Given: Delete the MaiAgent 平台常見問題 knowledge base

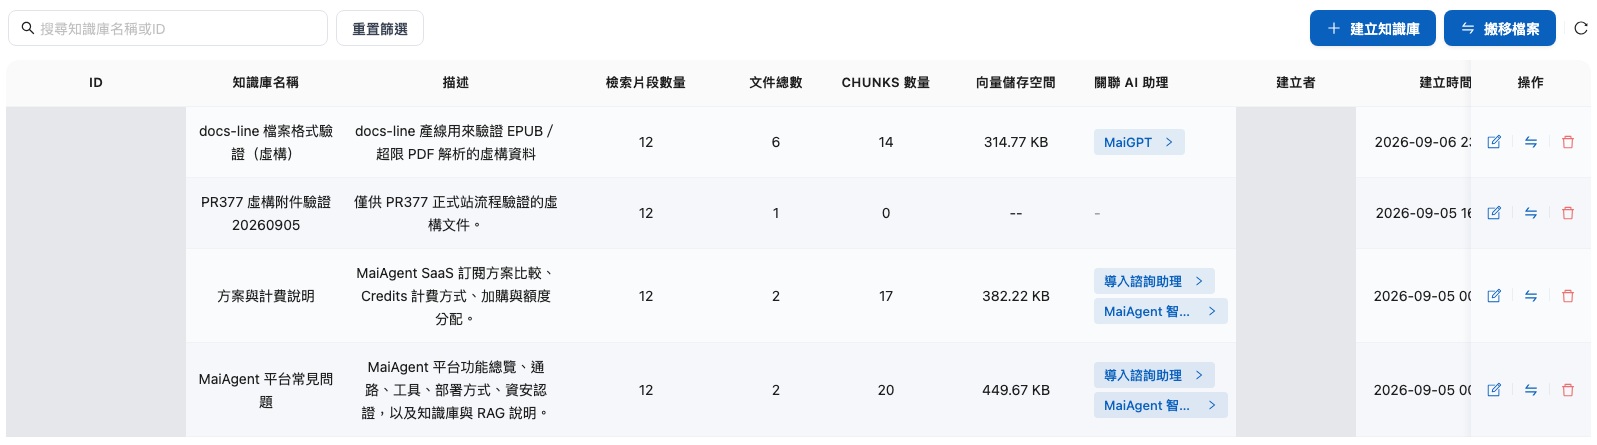Looking at the screenshot, I should tap(1568, 390).
